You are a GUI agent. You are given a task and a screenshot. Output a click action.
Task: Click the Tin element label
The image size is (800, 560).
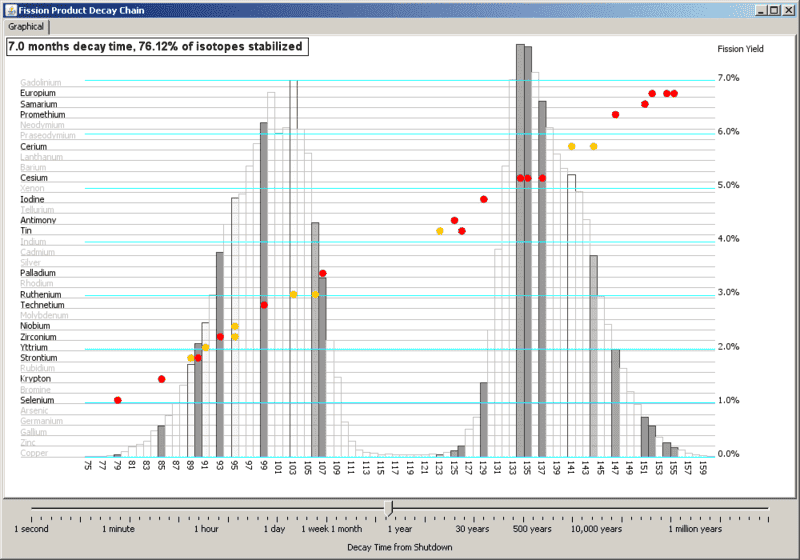[x=26, y=231]
